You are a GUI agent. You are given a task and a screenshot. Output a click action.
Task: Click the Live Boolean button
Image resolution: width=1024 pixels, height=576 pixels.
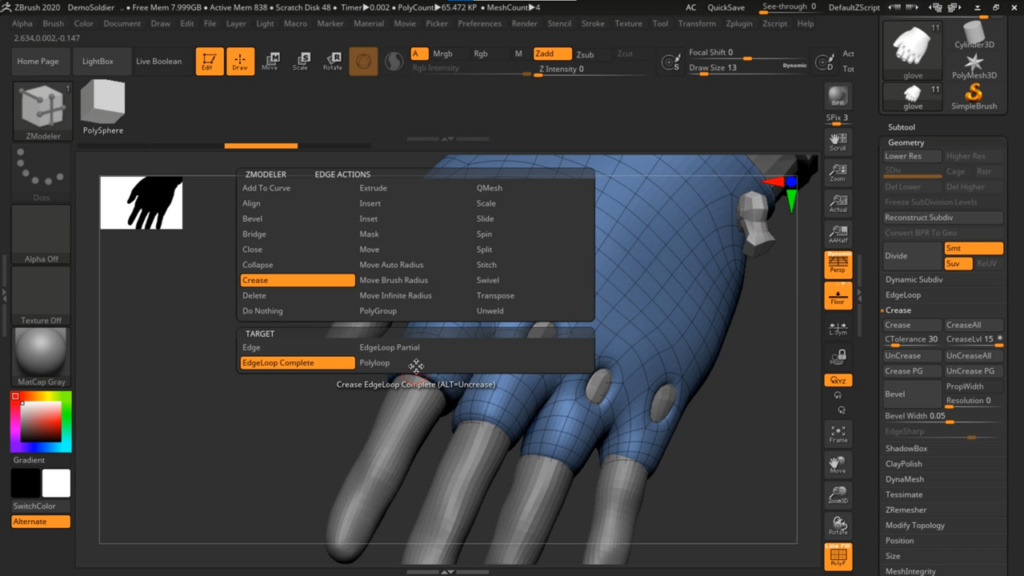coord(159,61)
